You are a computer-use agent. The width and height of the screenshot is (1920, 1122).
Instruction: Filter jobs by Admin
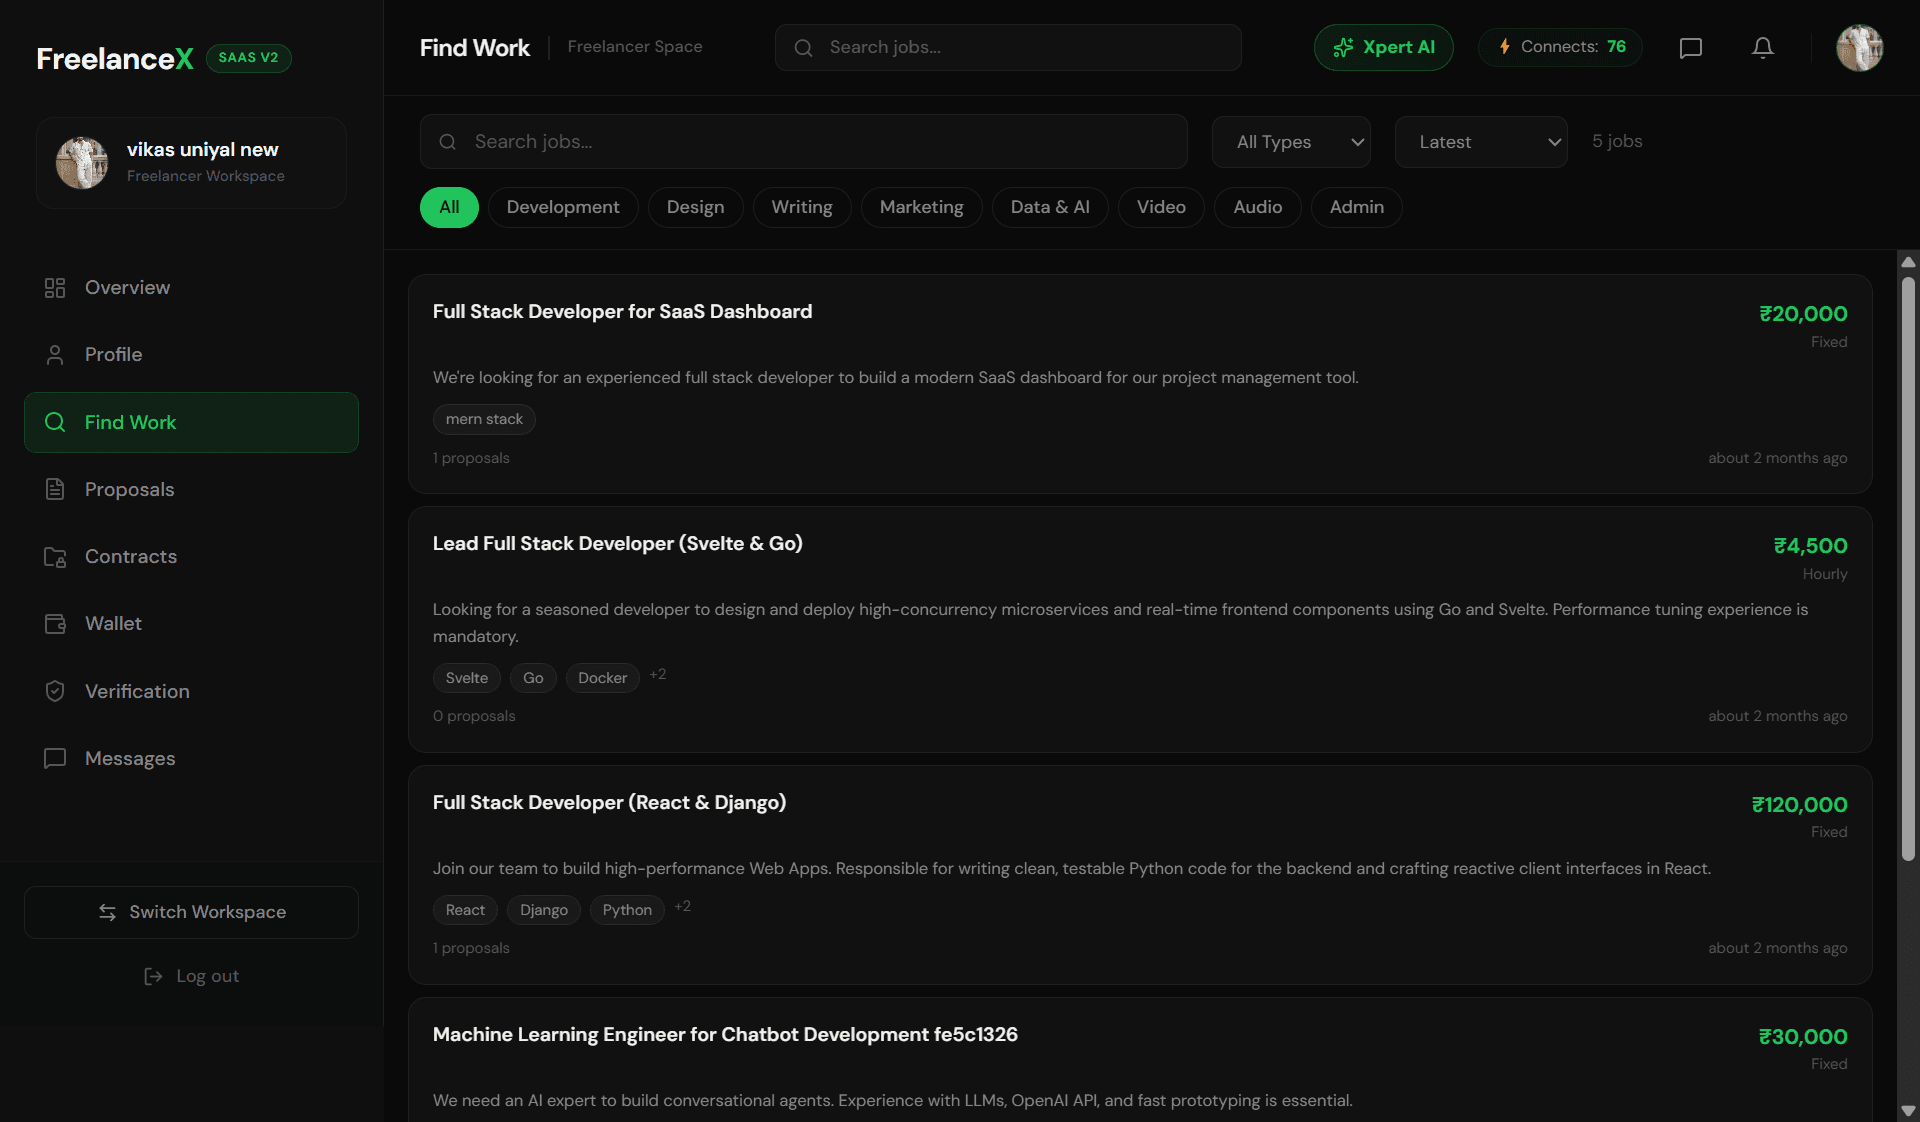click(x=1356, y=207)
